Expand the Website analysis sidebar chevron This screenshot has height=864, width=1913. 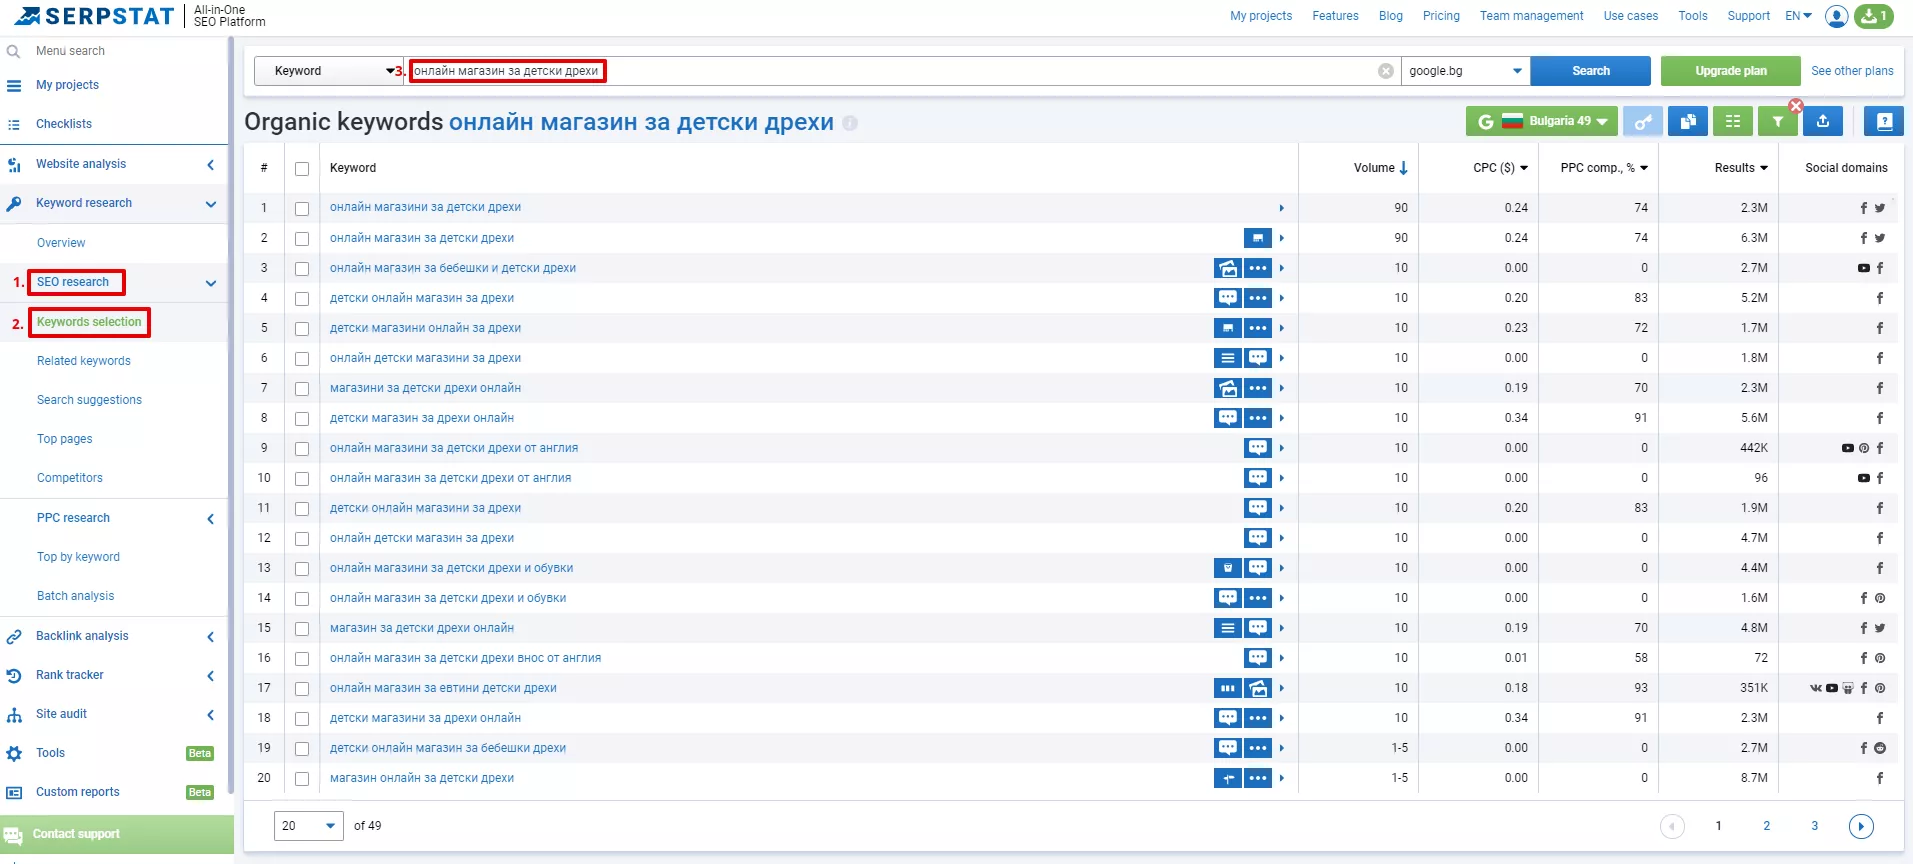211,165
